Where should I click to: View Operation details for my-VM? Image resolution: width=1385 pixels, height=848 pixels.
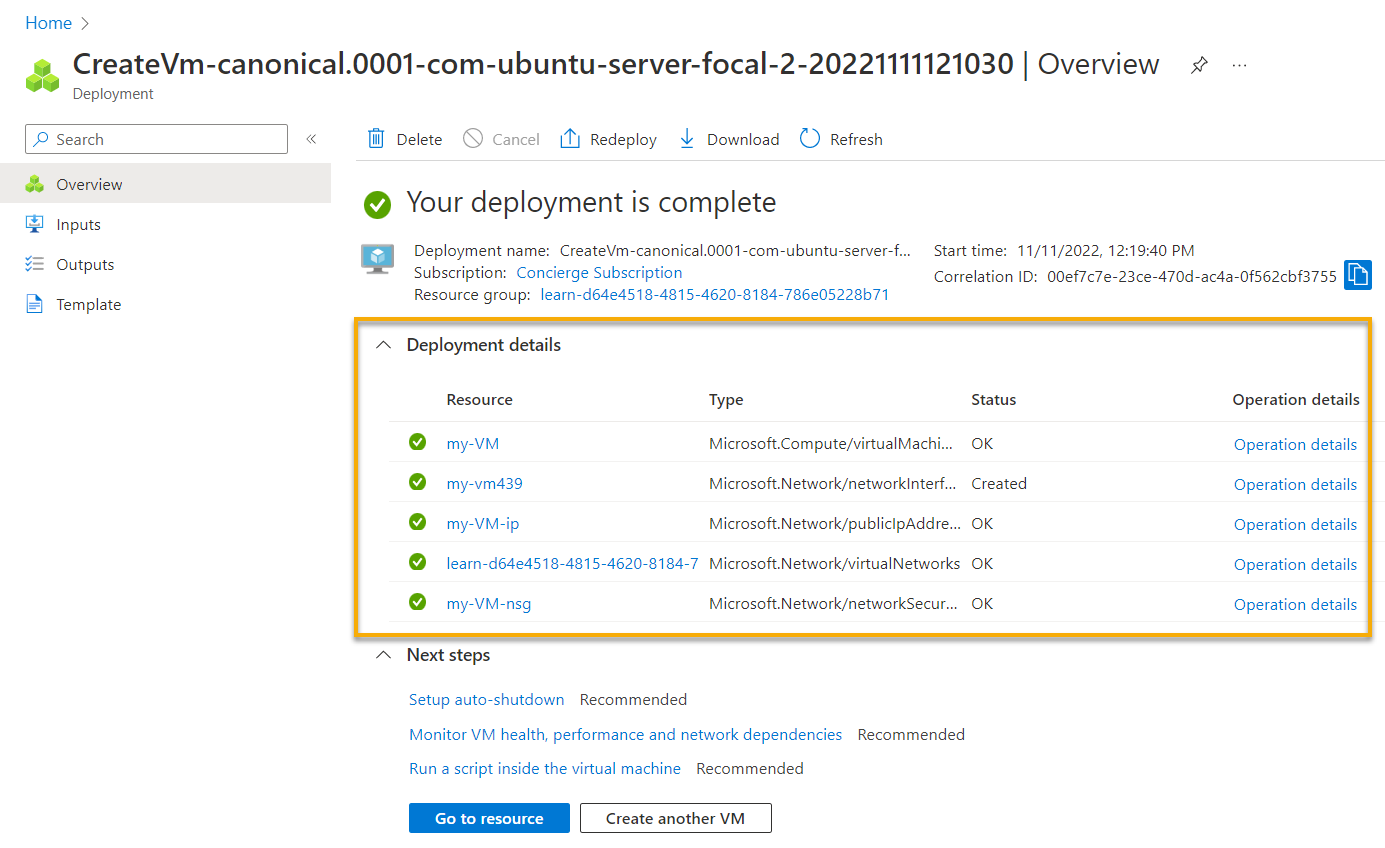coord(1295,444)
